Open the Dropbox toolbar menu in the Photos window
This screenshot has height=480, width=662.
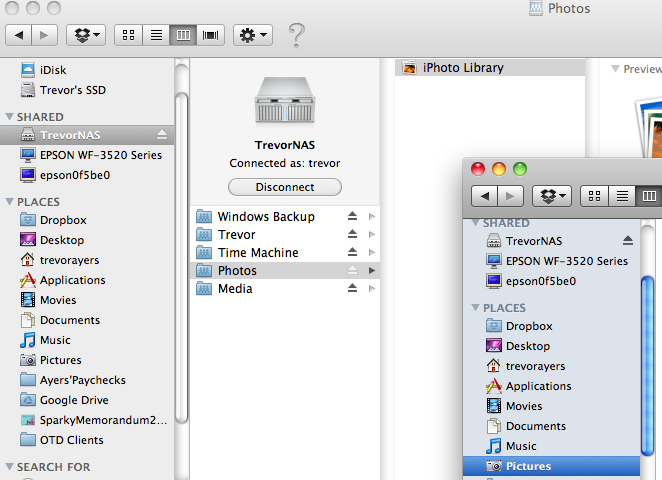pos(86,35)
